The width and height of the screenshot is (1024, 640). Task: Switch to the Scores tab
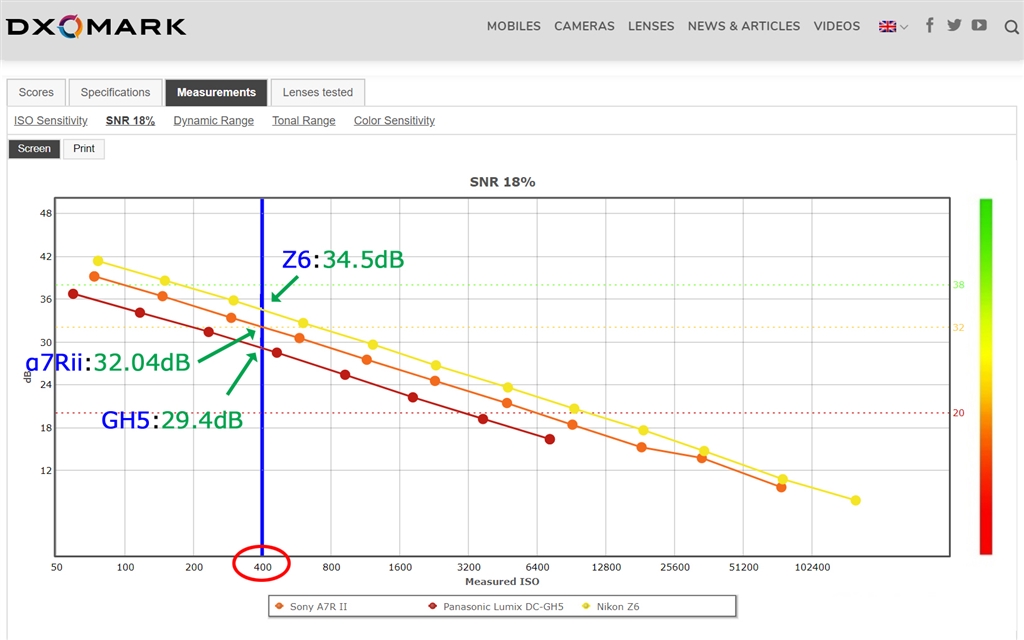click(36, 92)
